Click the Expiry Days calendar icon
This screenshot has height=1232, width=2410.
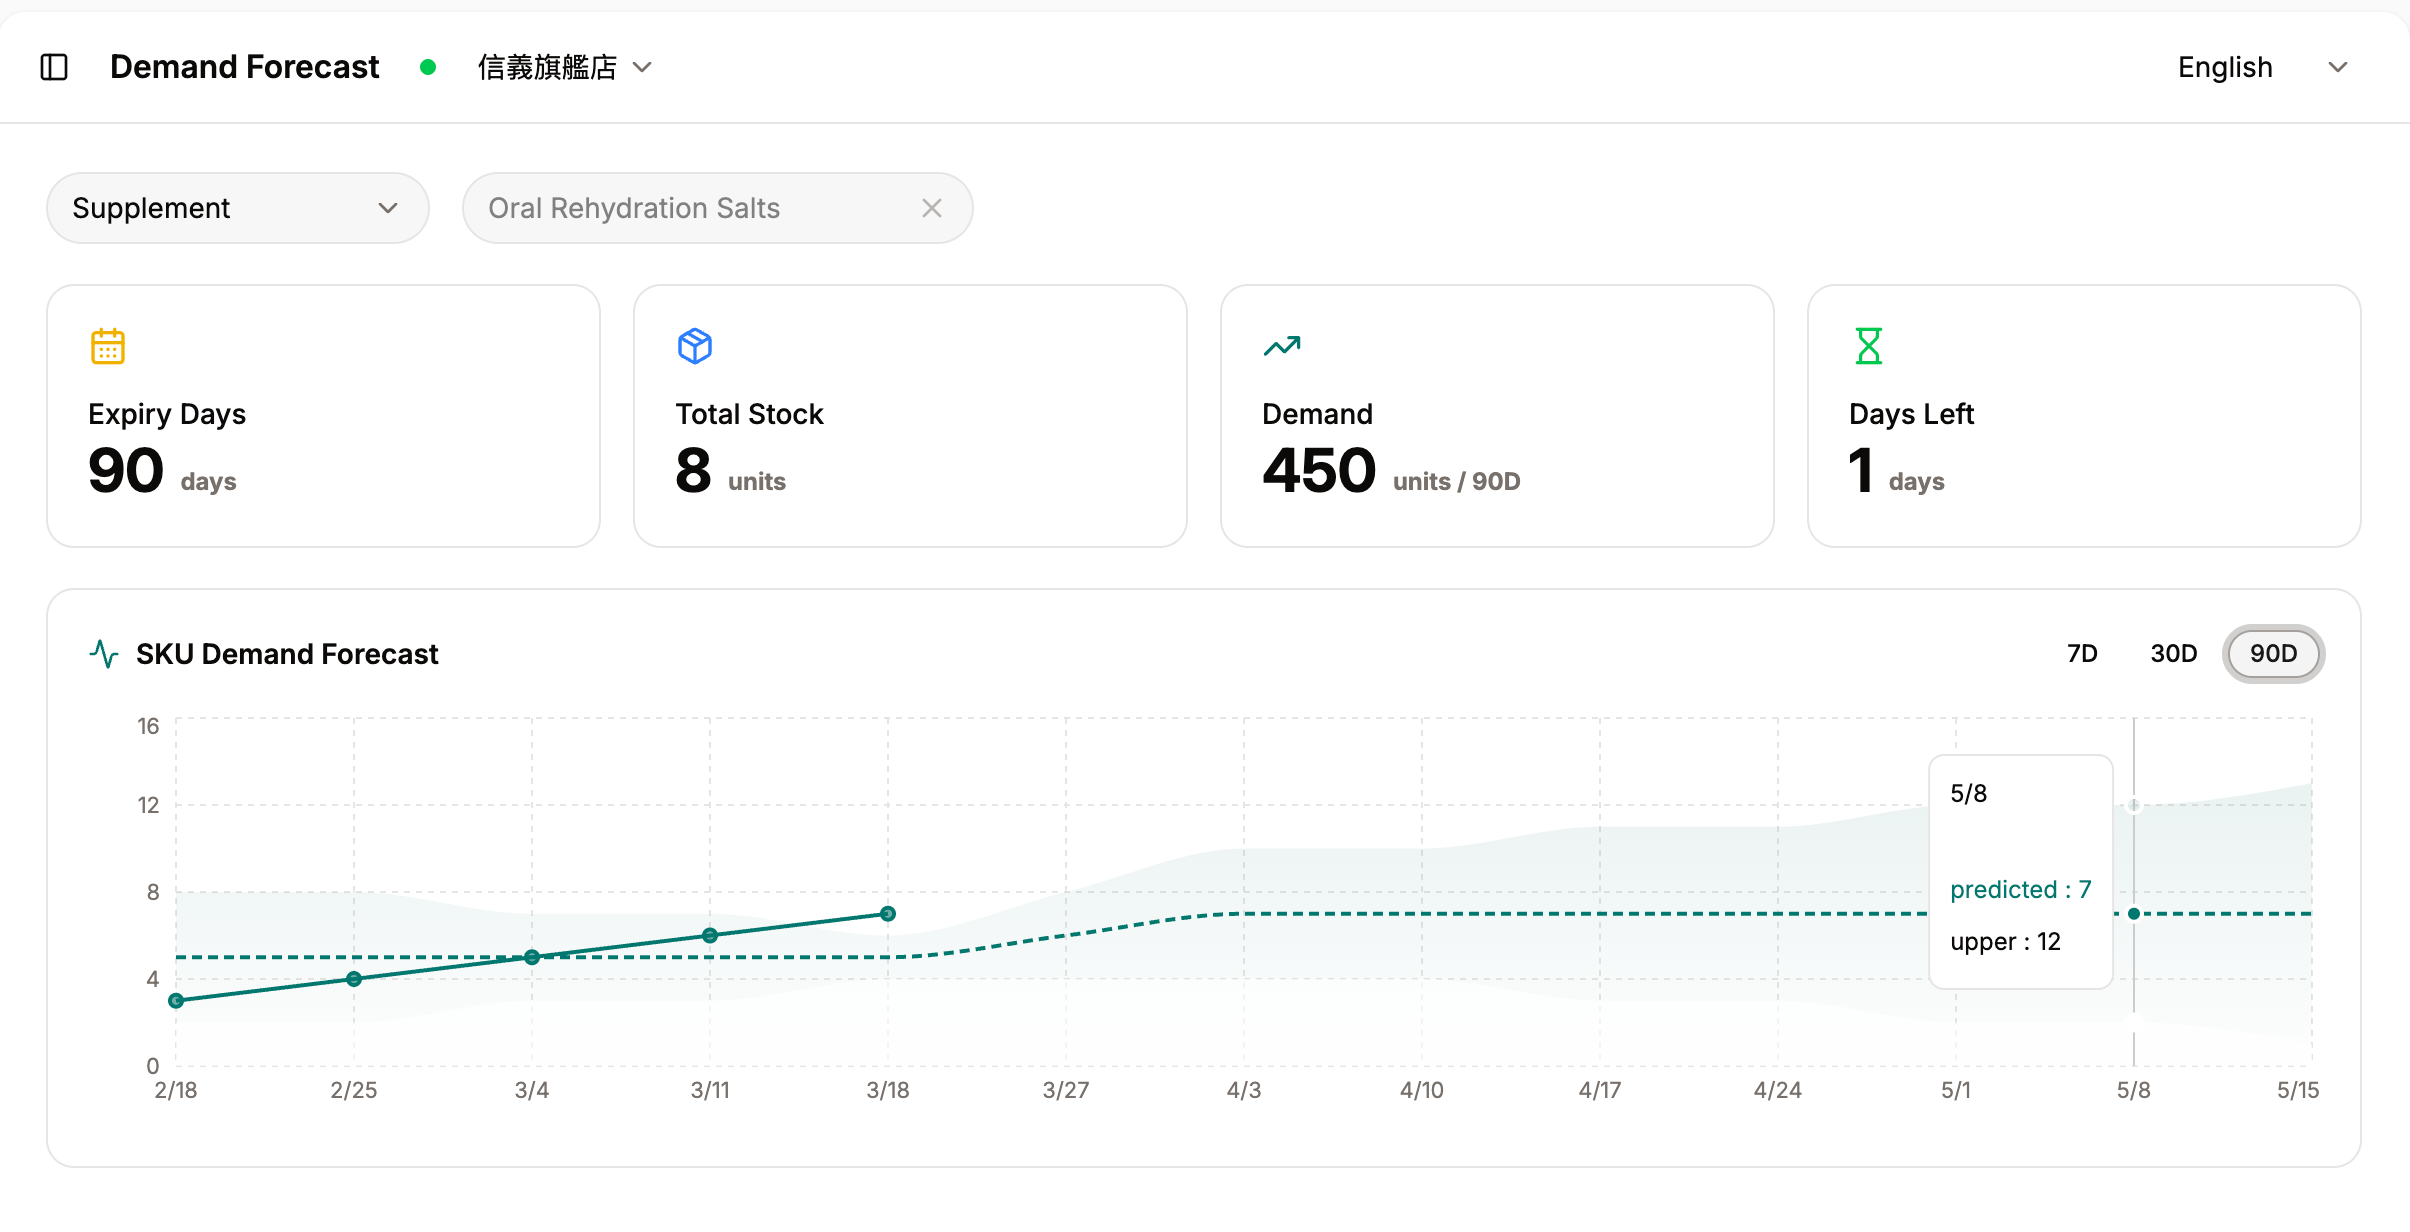(x=108, y=346)
